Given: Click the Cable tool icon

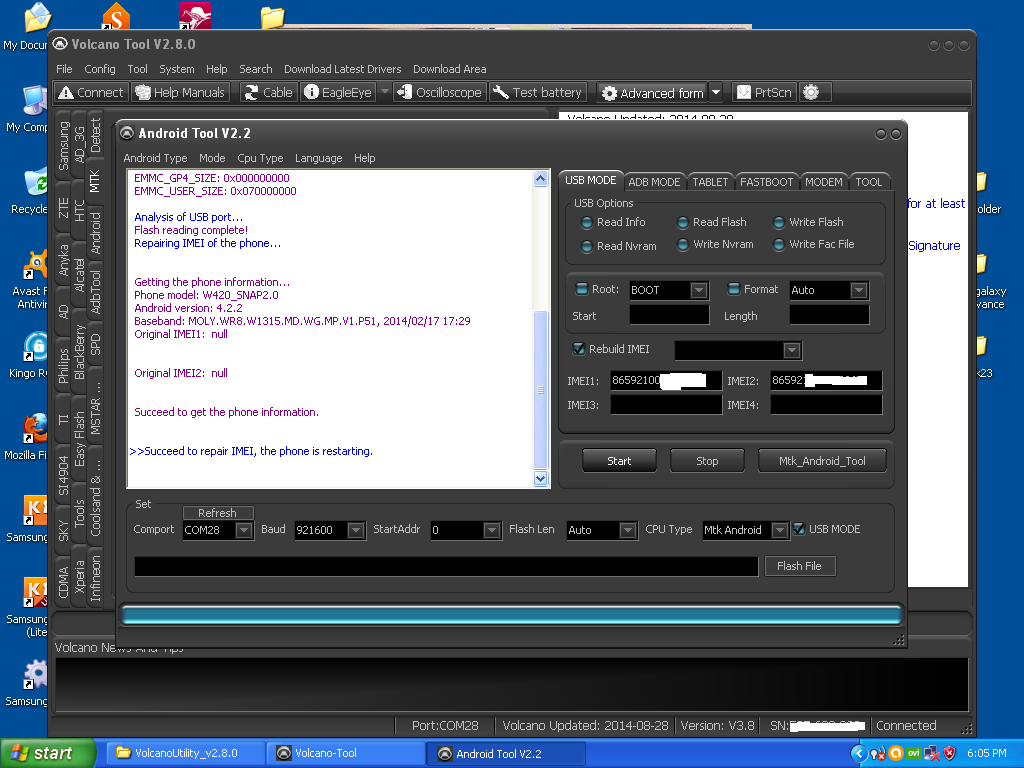Looking at the screenshot, I should pyautogui.click(x=268, y=92).
